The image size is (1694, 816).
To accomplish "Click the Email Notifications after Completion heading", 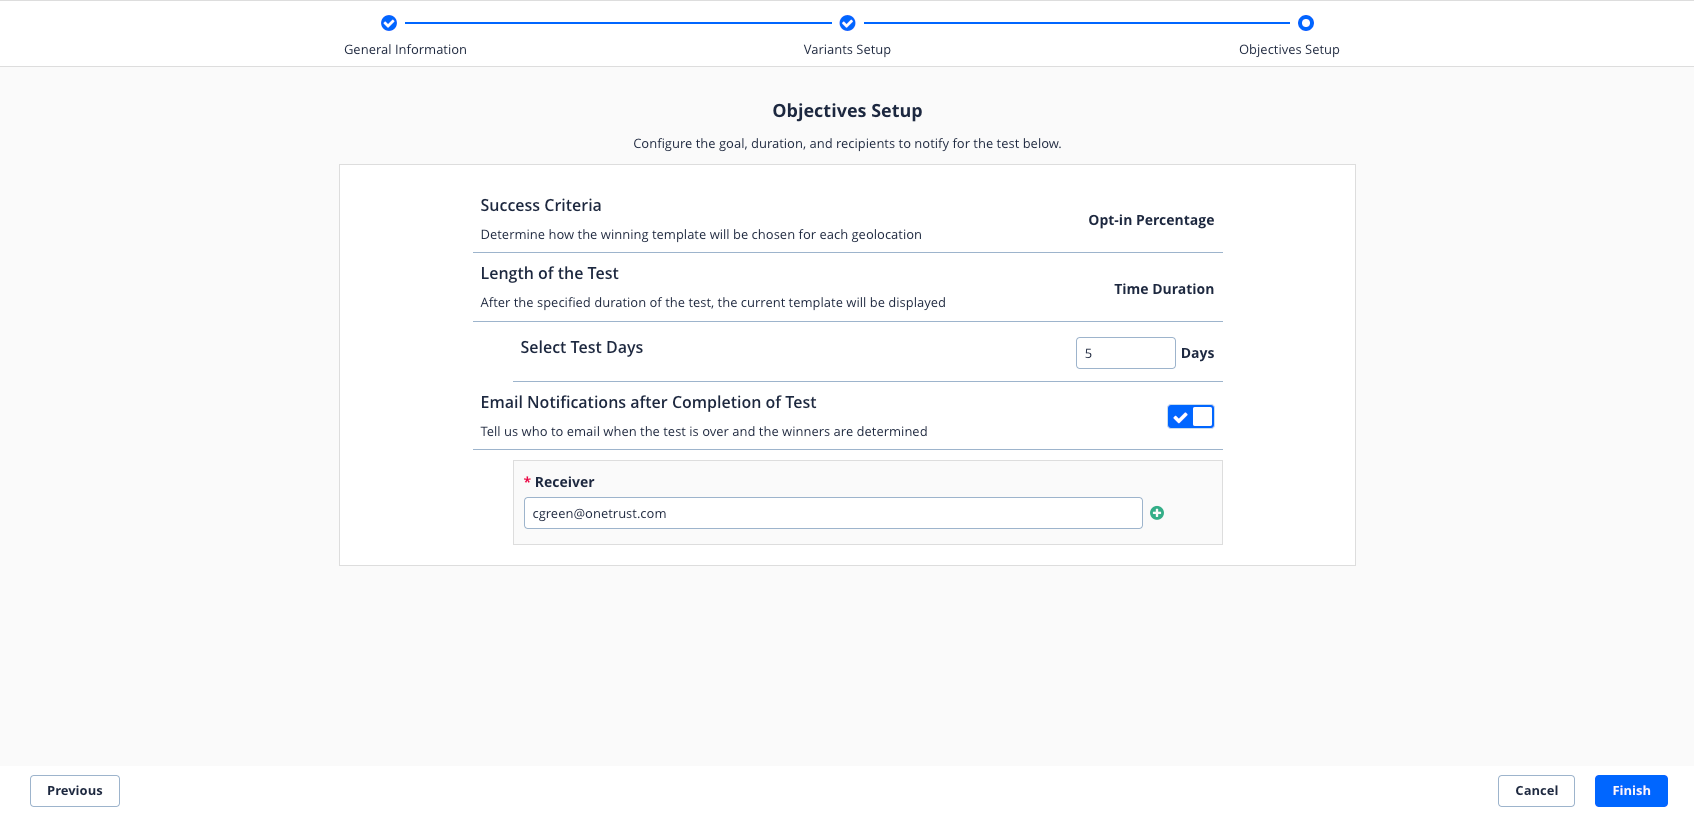I will click(x=648, y=402).
